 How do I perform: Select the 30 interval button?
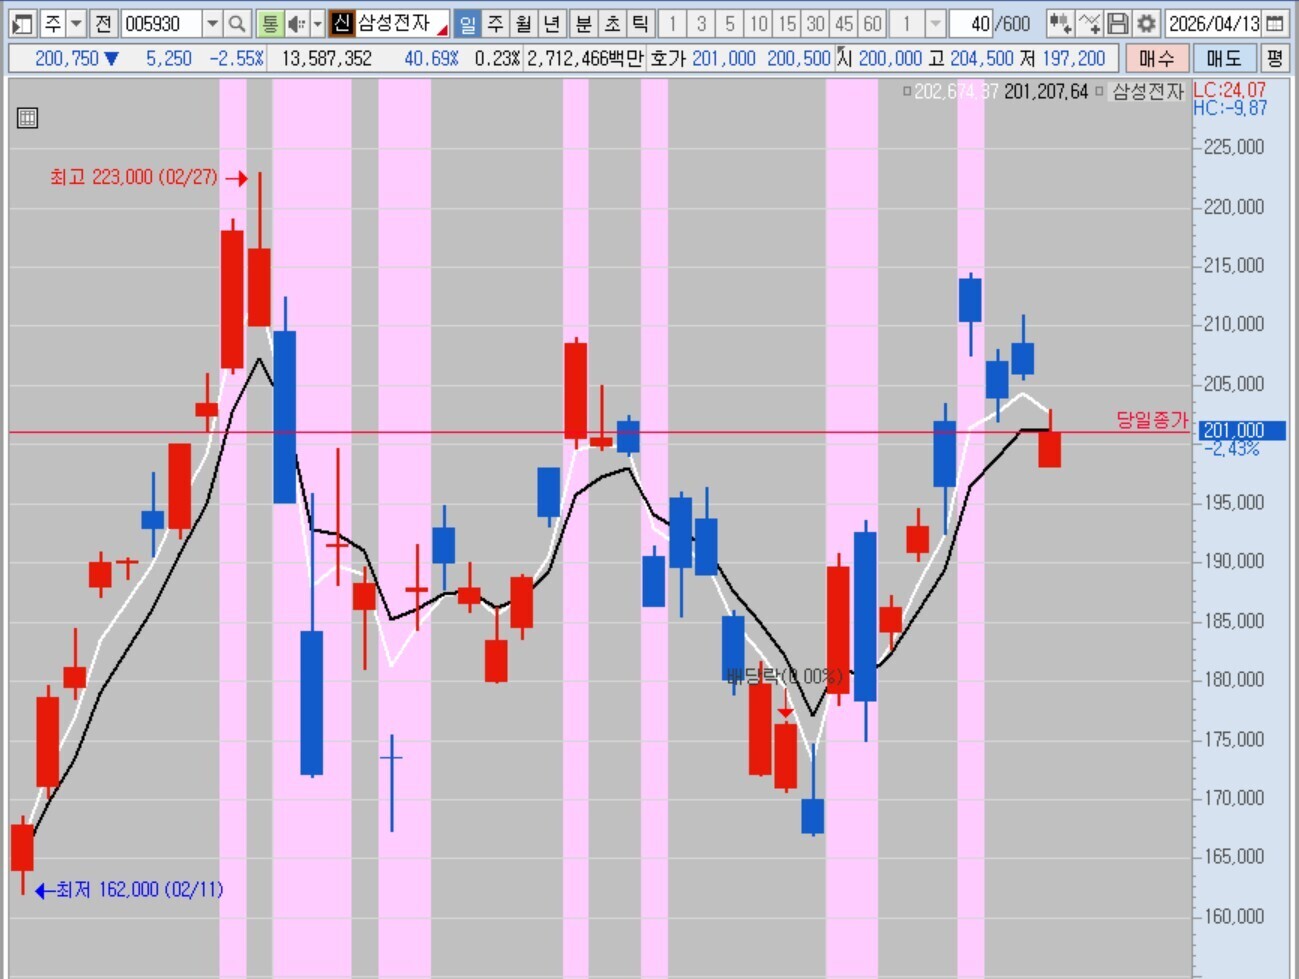tap(816, 23)
